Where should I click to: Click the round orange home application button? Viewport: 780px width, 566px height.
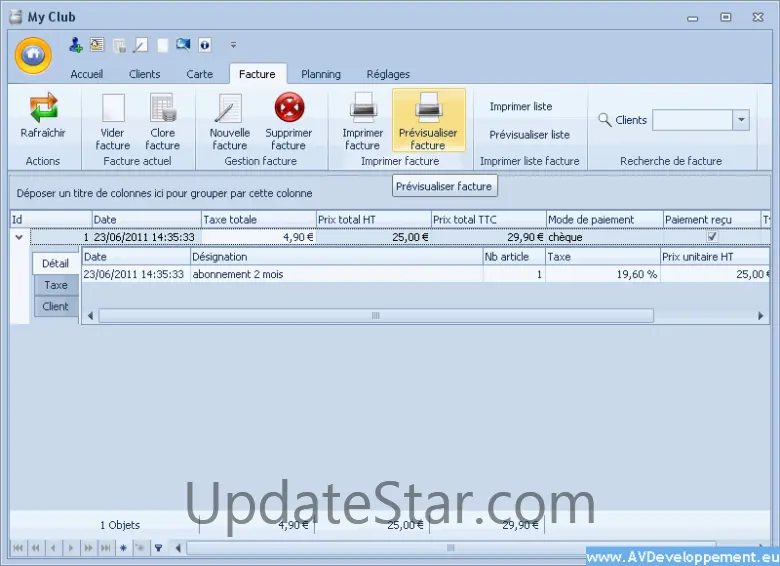pos(33,54)
